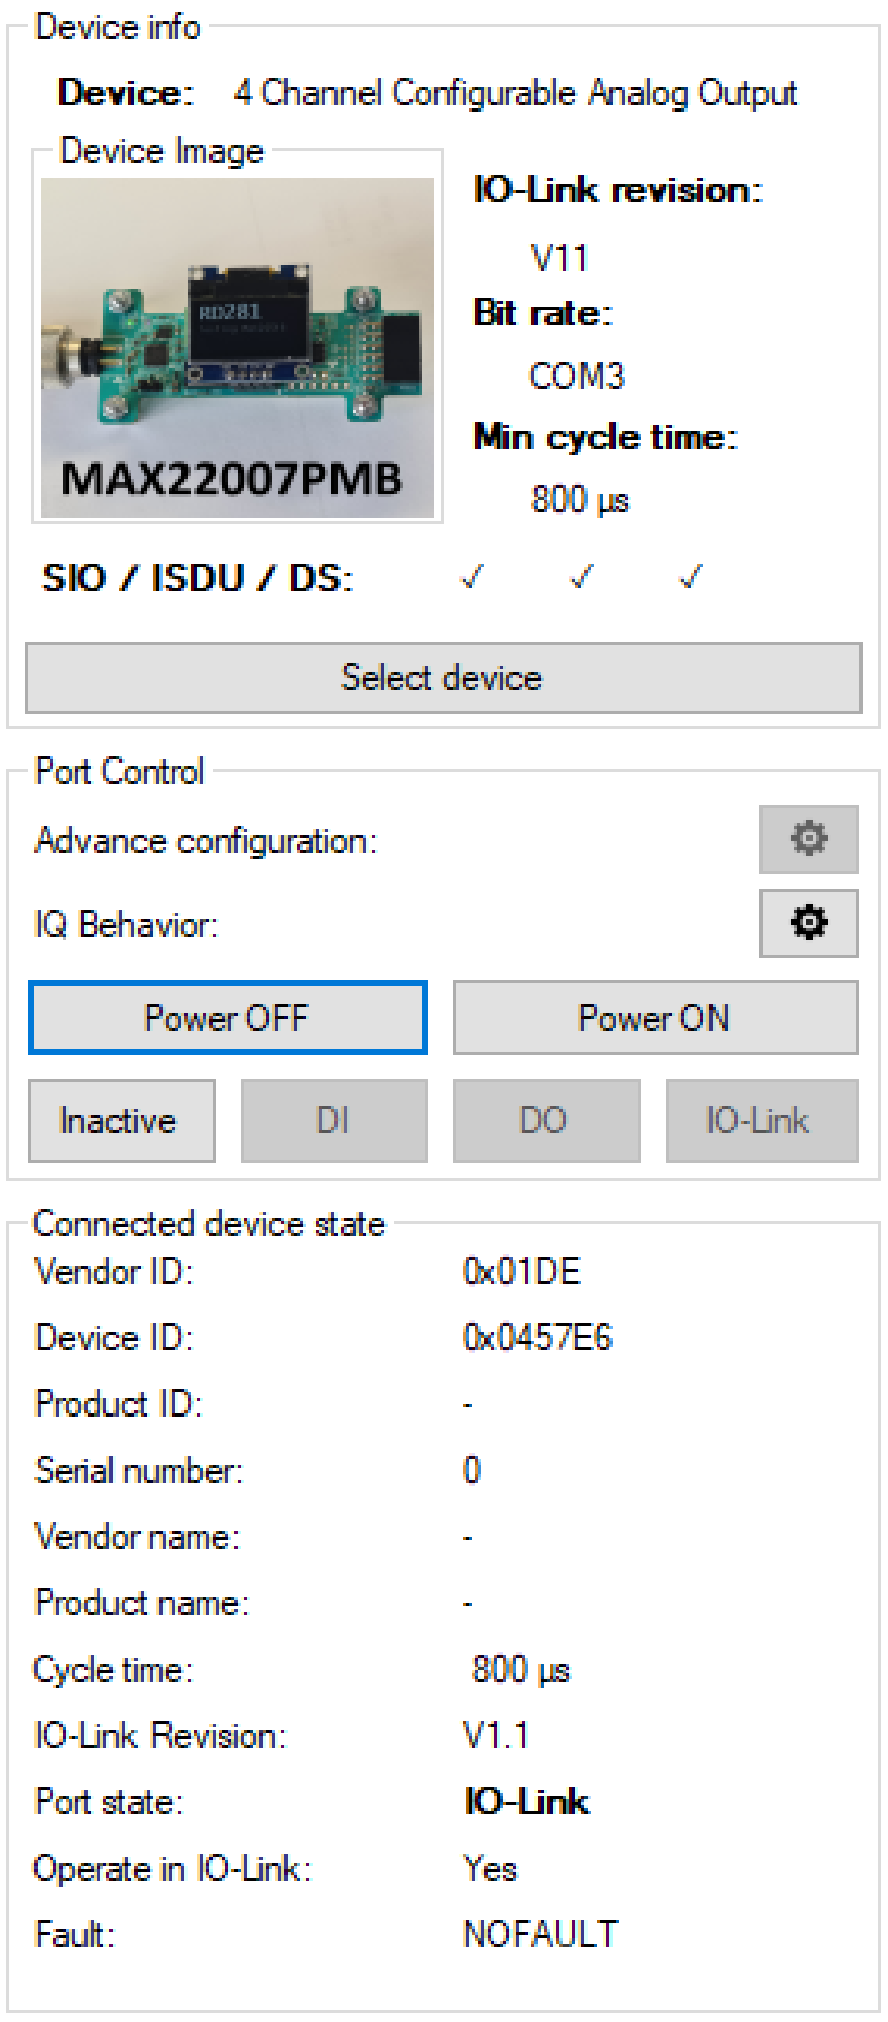
Task: Click the Vendor ID value 0x01DE
Action: click(521, 1272)
